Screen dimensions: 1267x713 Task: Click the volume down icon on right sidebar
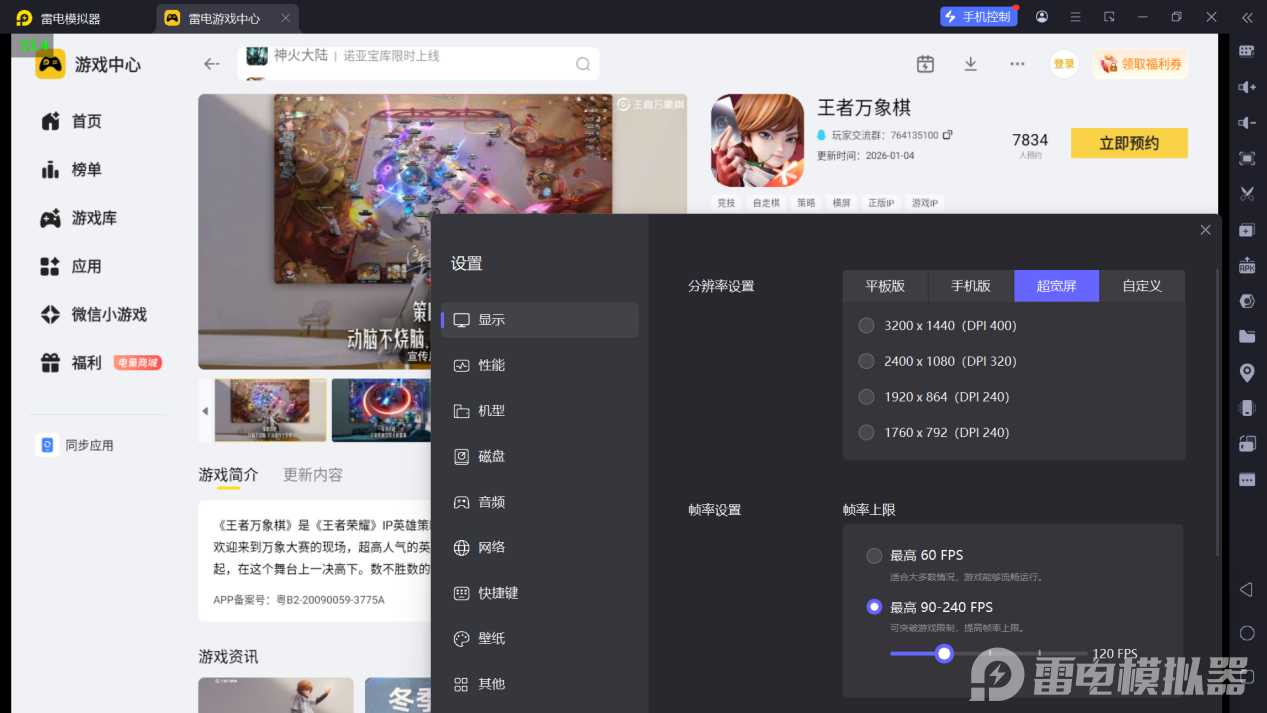pos(1246,123)
